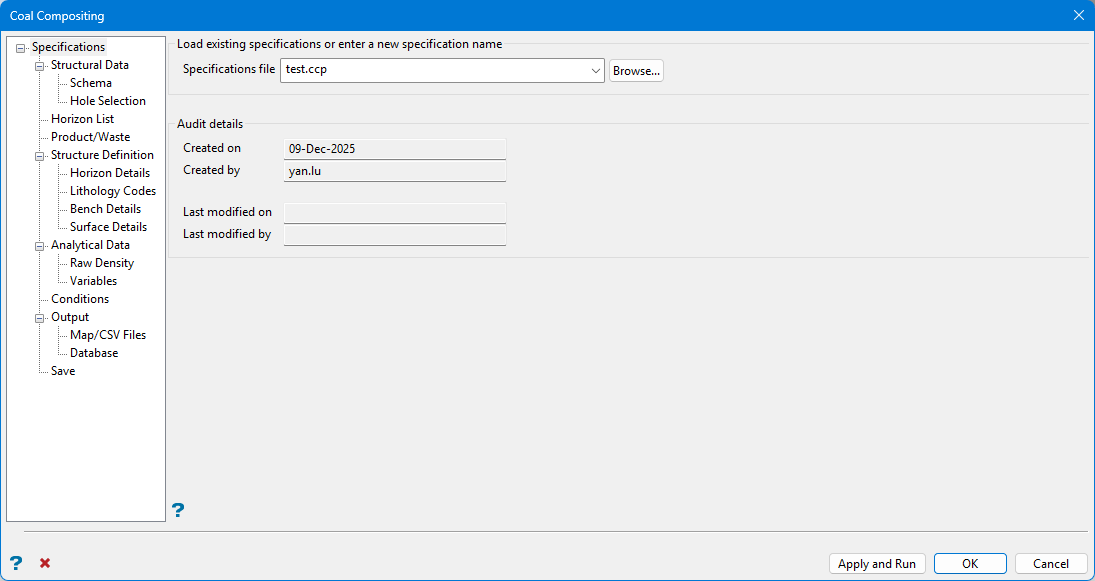Close the Coal Compositing dialog window
The image size is (1095, 581).
click(x=1078, y=15)
